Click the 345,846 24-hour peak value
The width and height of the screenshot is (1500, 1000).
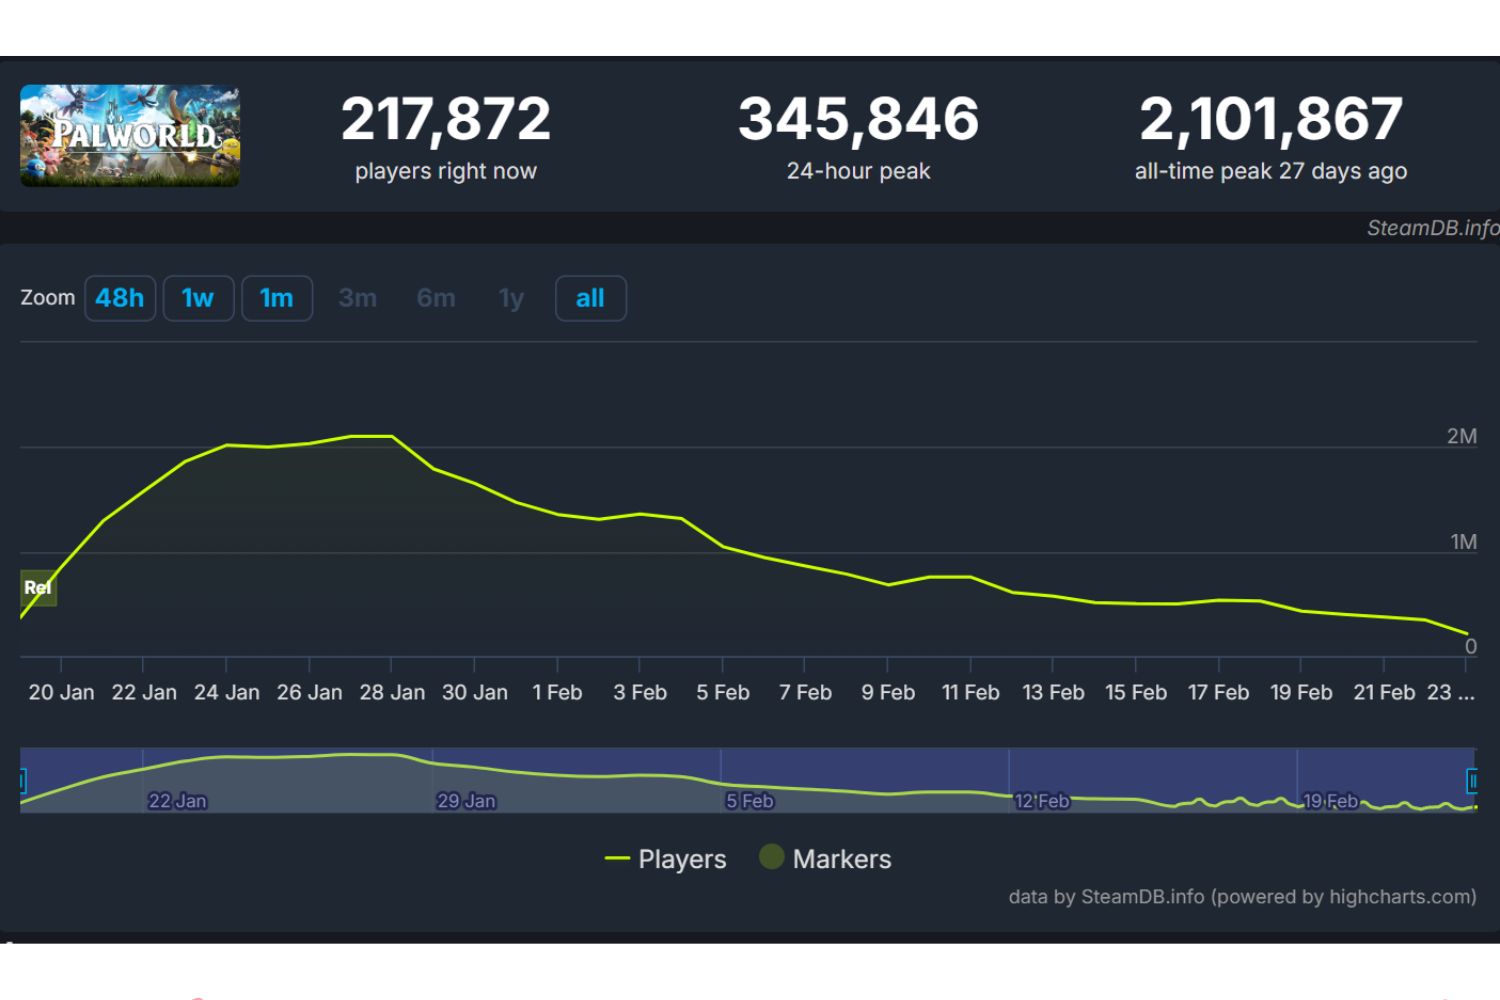pyautogui.click(x=859, y=119)
